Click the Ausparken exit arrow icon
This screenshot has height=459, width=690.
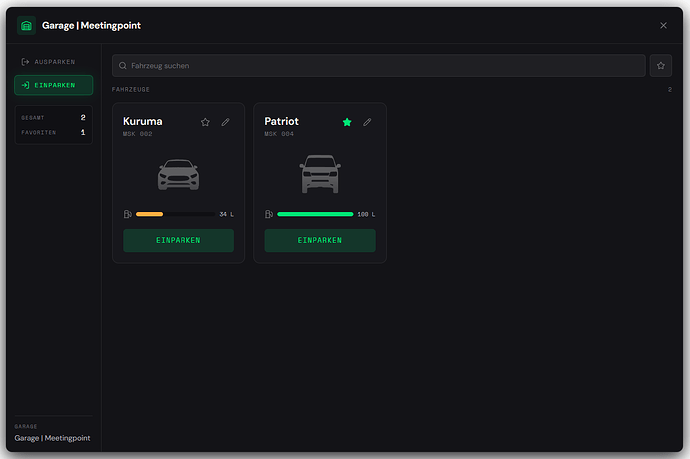[x=26, y=62]
